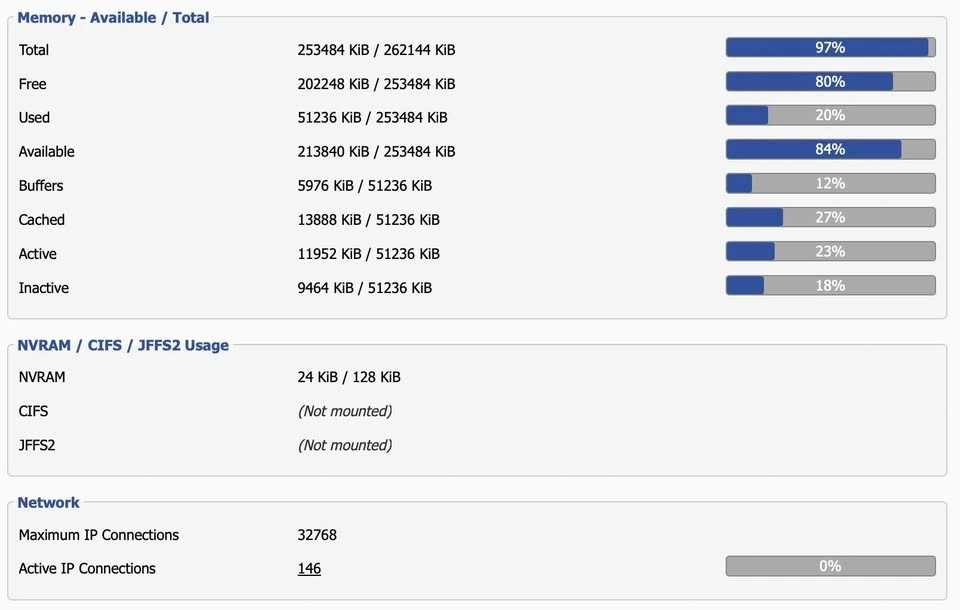960x610 pixels.
Task: Click the JFFS2 Not mounted status text
Action: click(345, 446)
